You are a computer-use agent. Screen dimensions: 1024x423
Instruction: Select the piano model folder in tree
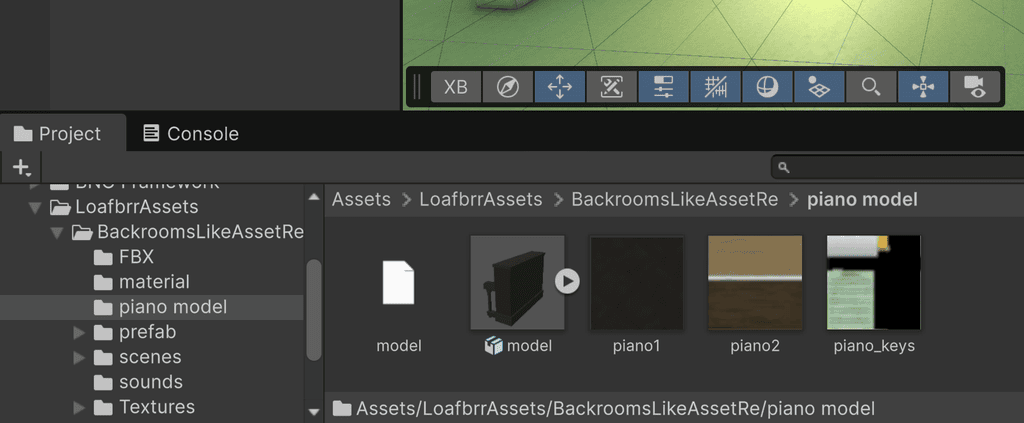[152, 307]
